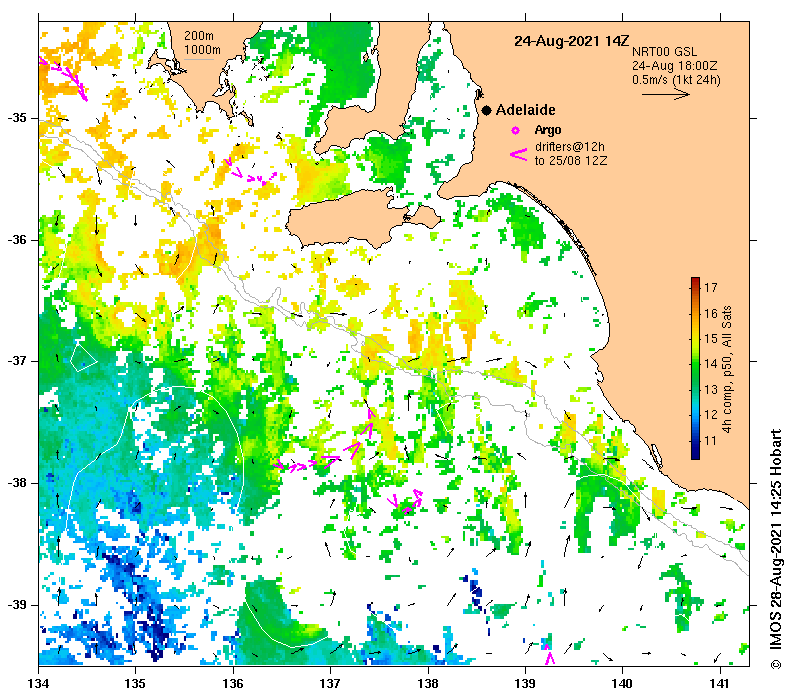This screenshot has height=700, width=791.
Task: Click the 'to 25/08 12Z' legend text
Action: point(571,161)
